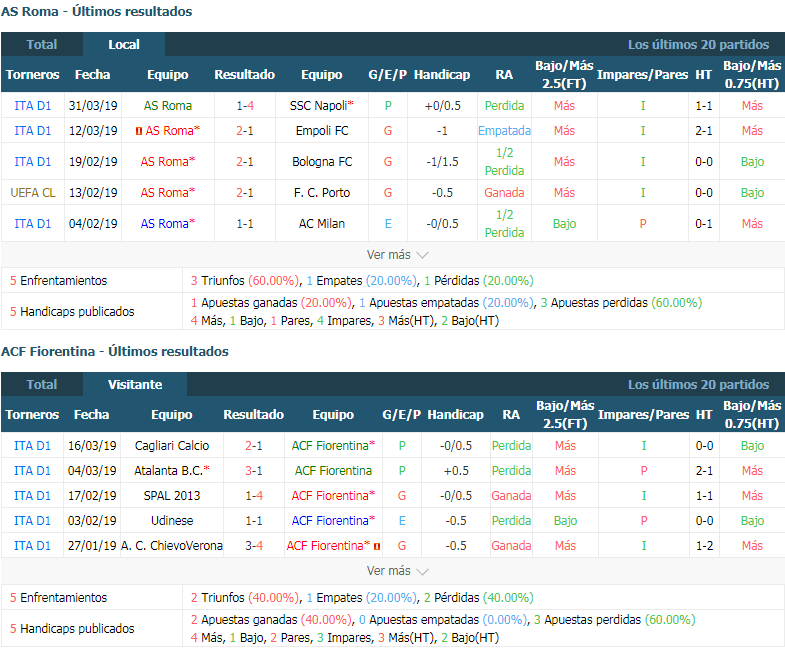Open F. C. Porto team link

[321, 193]
